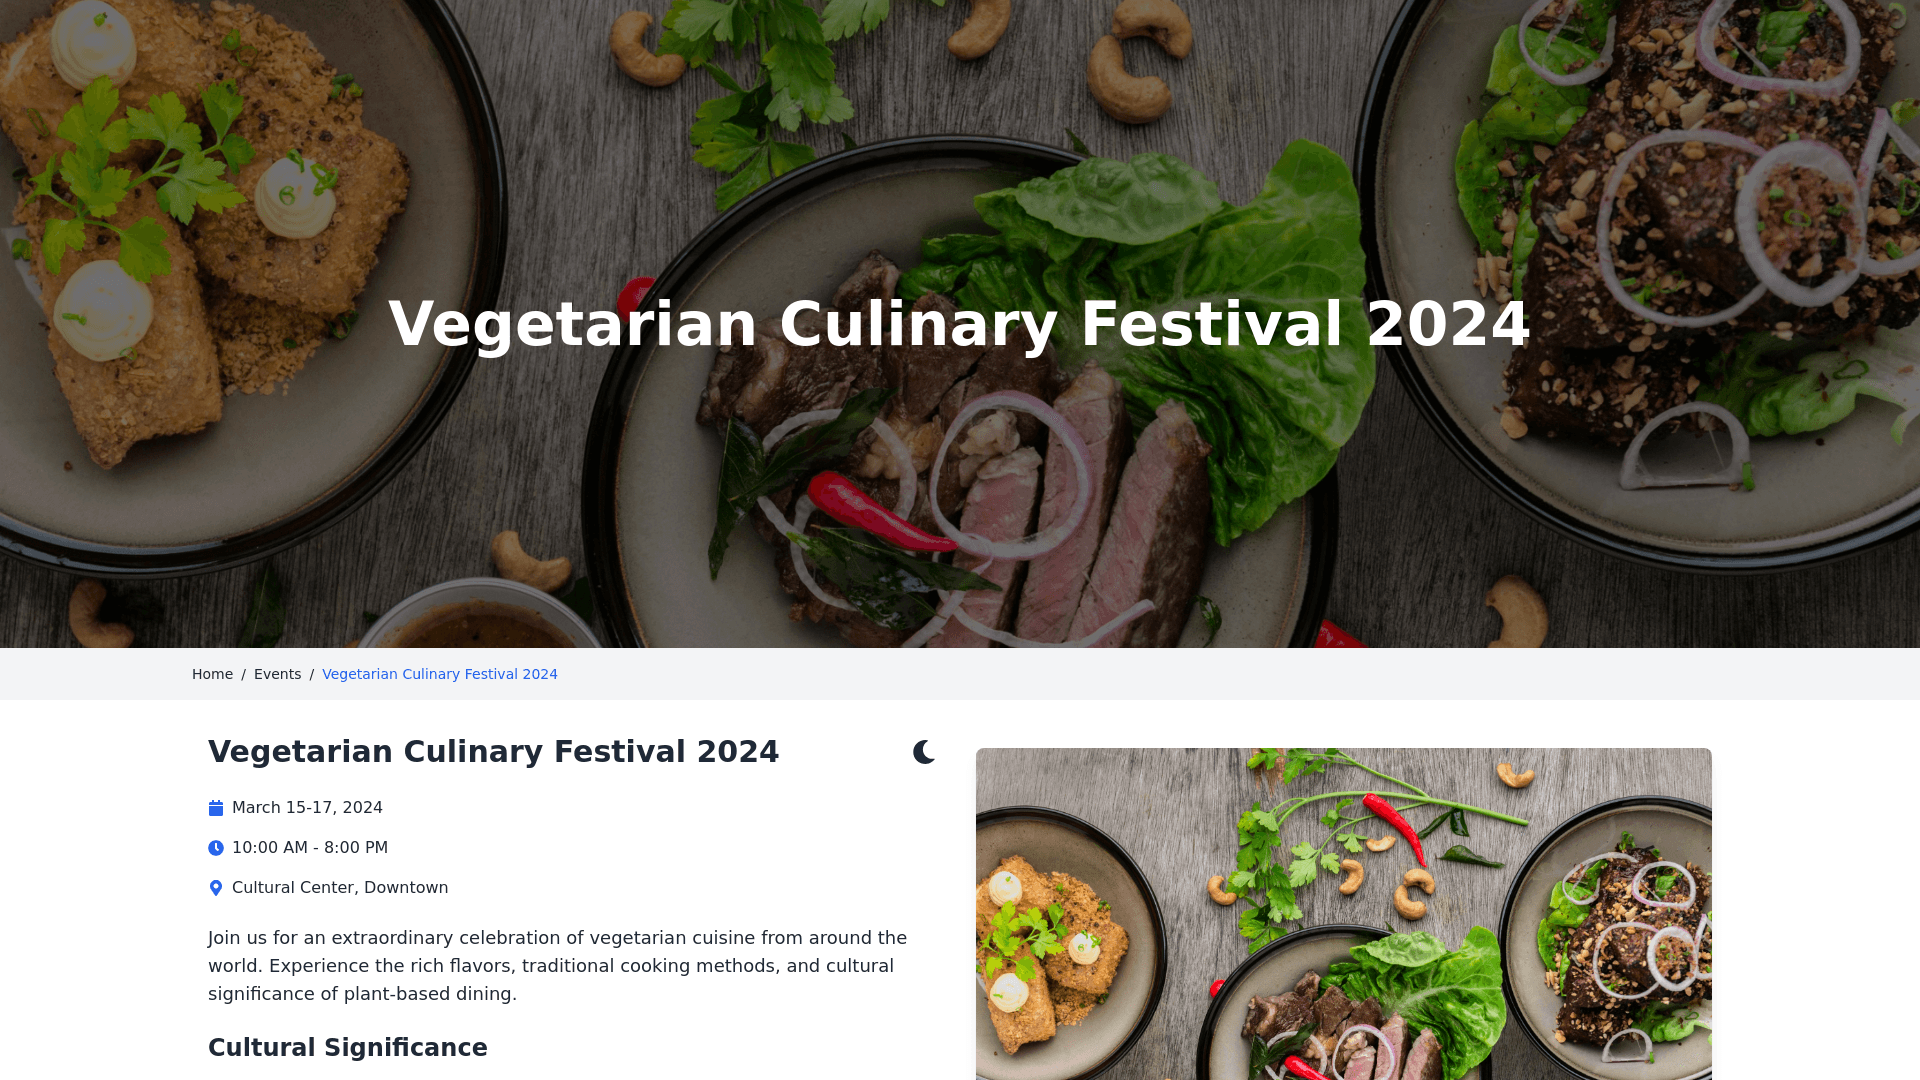Viewport: 1920px width, 1080px height.
Task: Open the festival food photo thumbnail
Action: pos(1343,914)
